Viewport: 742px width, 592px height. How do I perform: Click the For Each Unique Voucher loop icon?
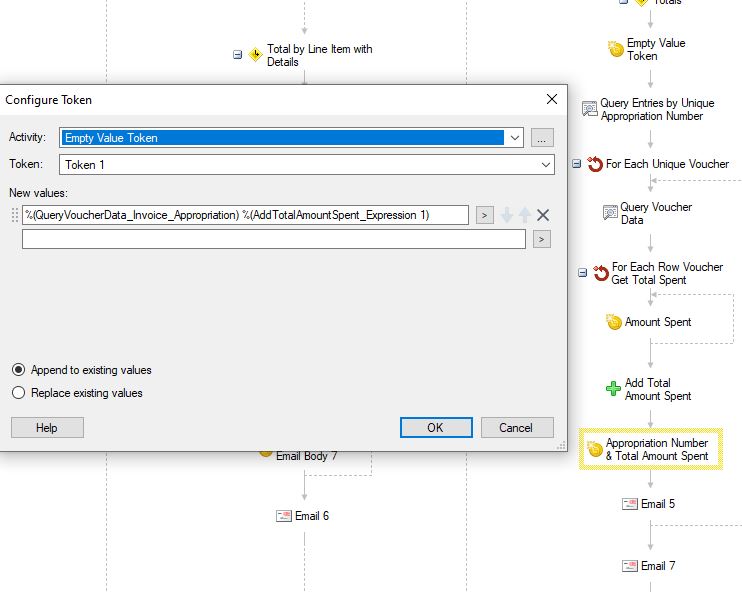595,164
